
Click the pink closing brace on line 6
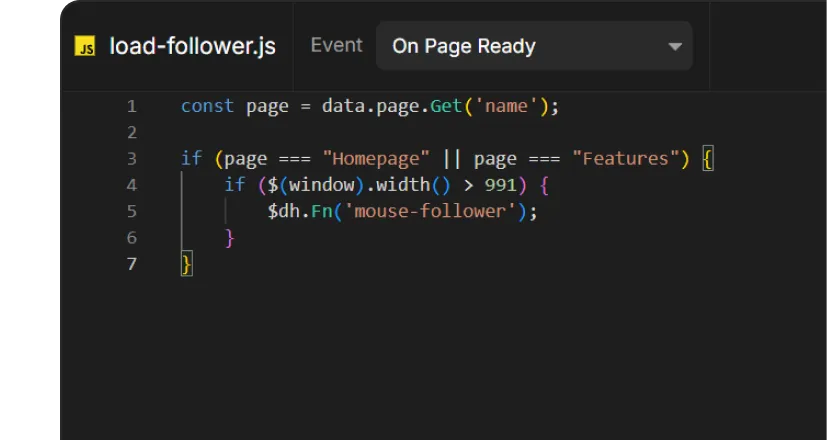(229, 238)
